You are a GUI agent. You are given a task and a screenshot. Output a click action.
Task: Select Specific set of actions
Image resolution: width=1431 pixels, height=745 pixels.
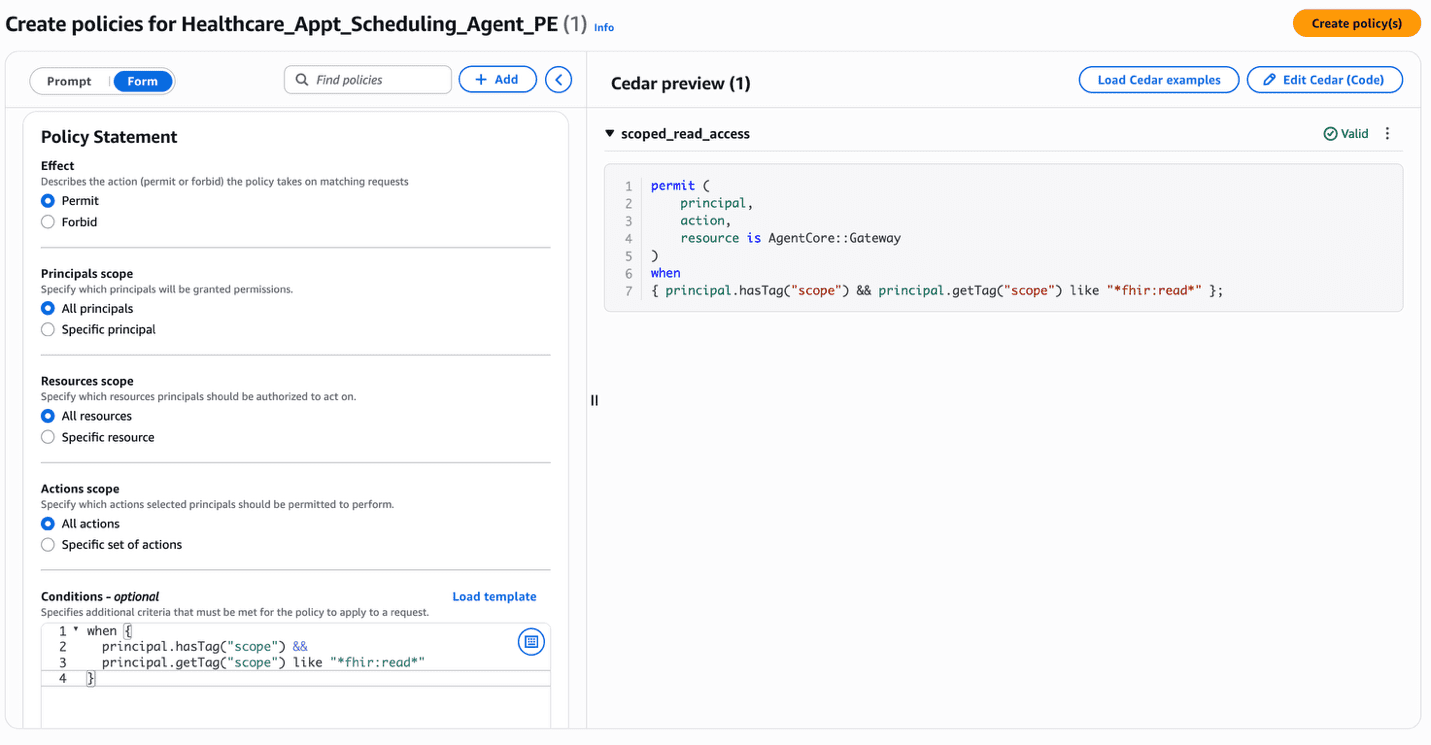tap(47, 544)
